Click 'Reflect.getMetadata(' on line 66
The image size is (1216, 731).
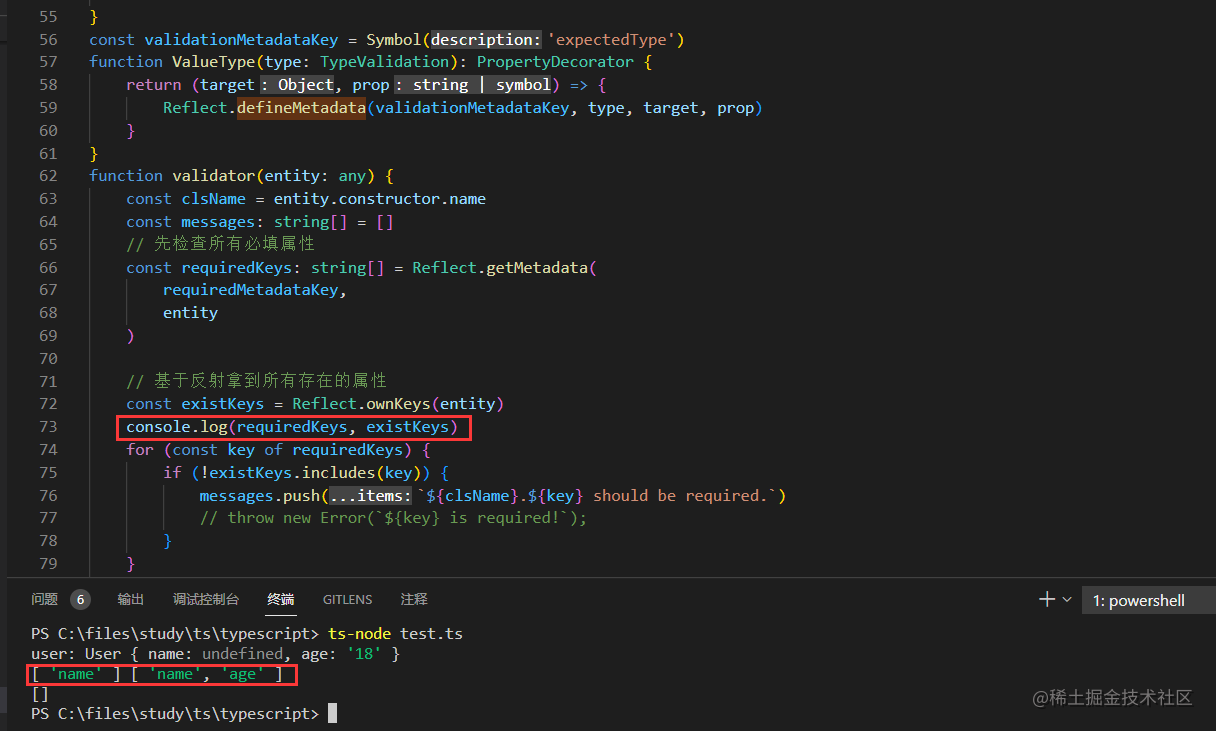(x=504, y=268)
